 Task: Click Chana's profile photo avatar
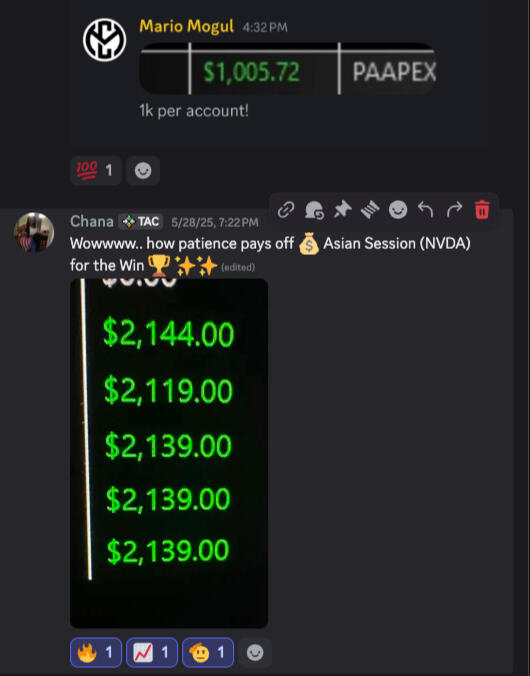click(34, 232)
